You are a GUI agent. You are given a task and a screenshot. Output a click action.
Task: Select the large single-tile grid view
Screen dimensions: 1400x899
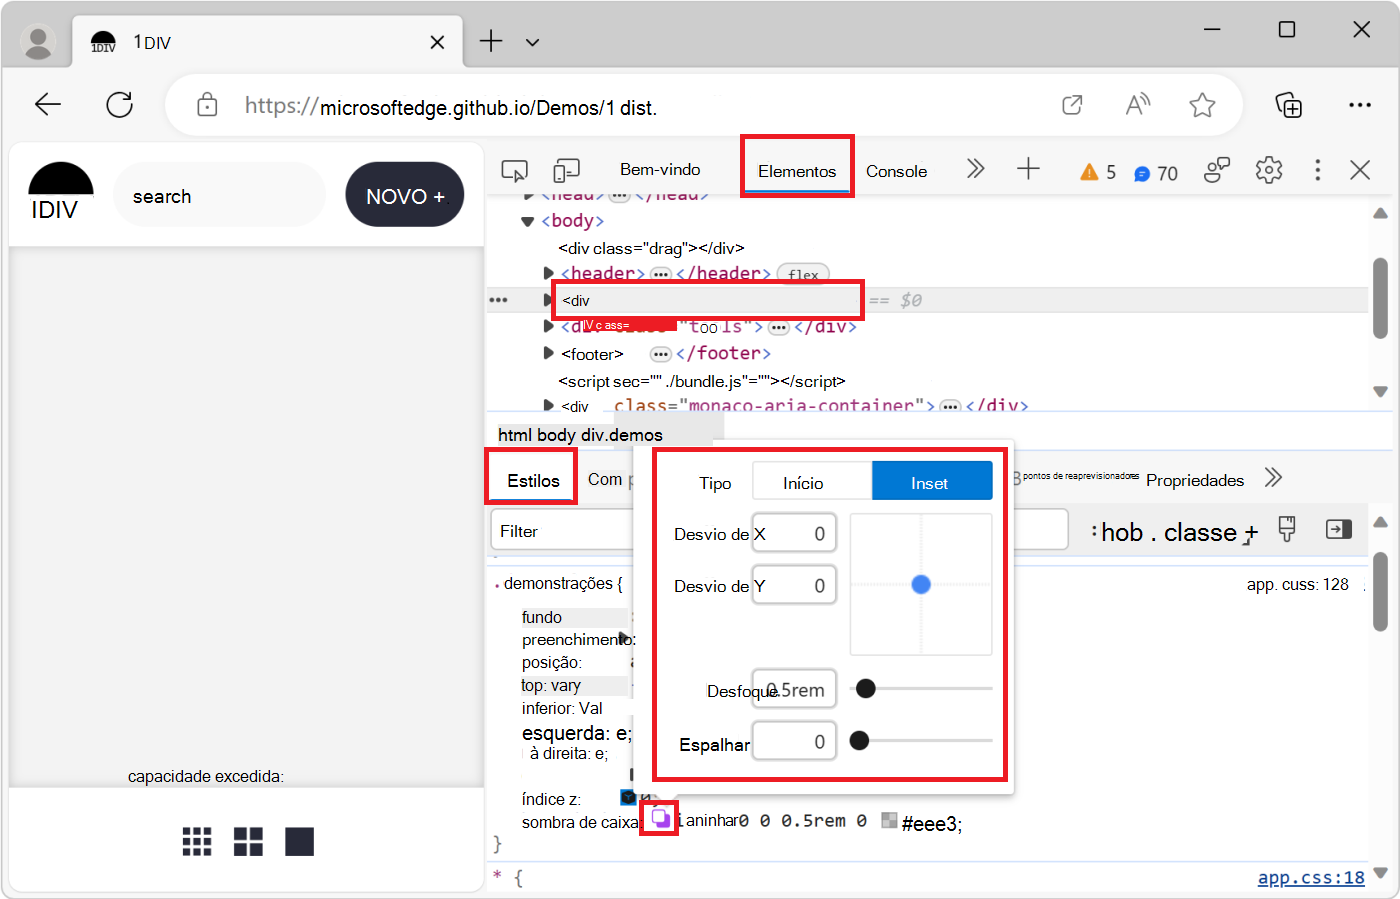[299, 842]
